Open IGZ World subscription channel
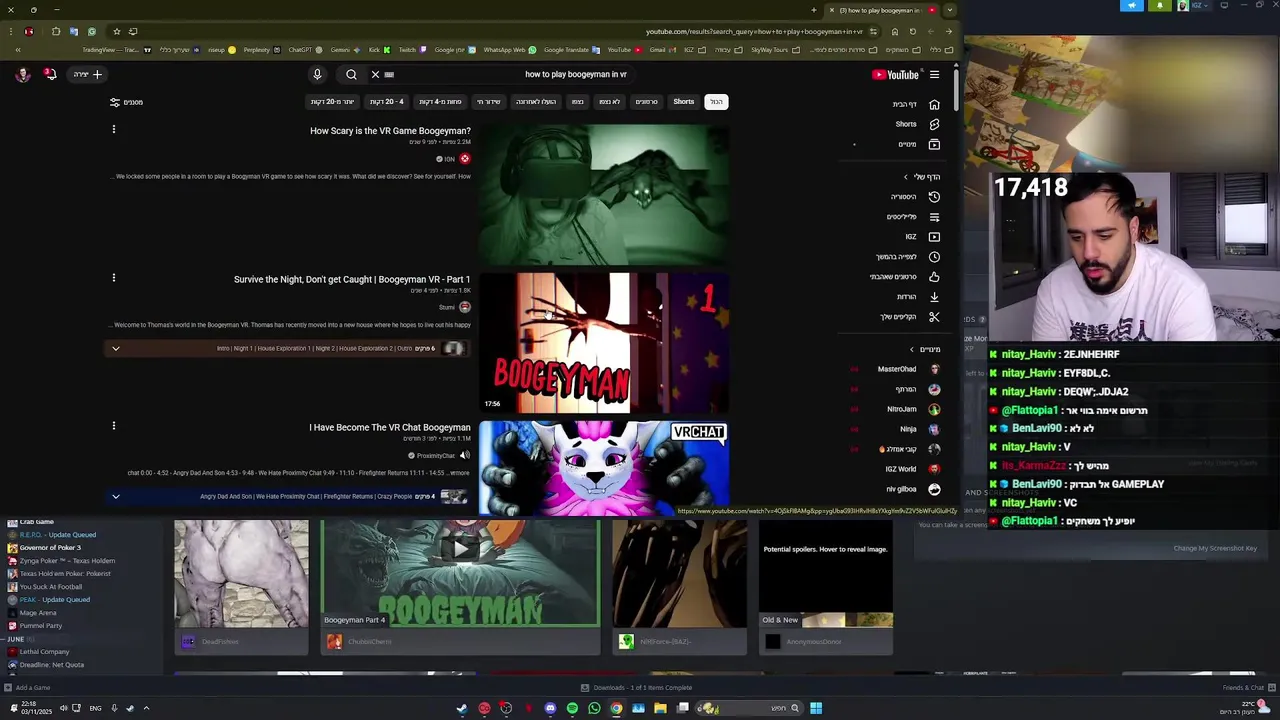1280x720 pixels. [912, 469]
